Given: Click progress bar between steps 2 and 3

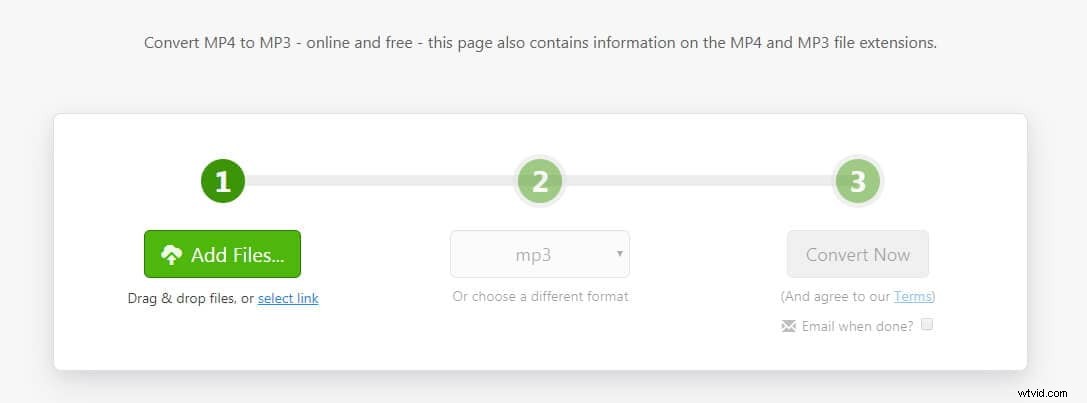Looking at the screenshot, I should (x=699, y=180).
